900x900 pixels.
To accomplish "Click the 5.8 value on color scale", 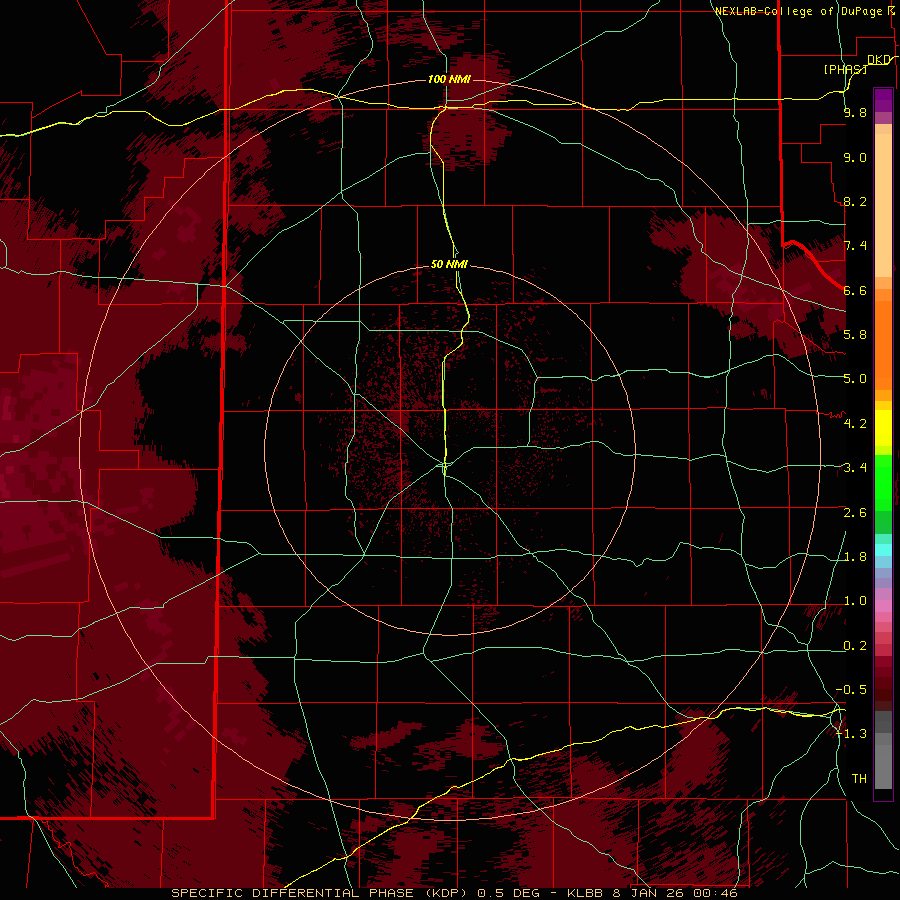I will 855,334.
